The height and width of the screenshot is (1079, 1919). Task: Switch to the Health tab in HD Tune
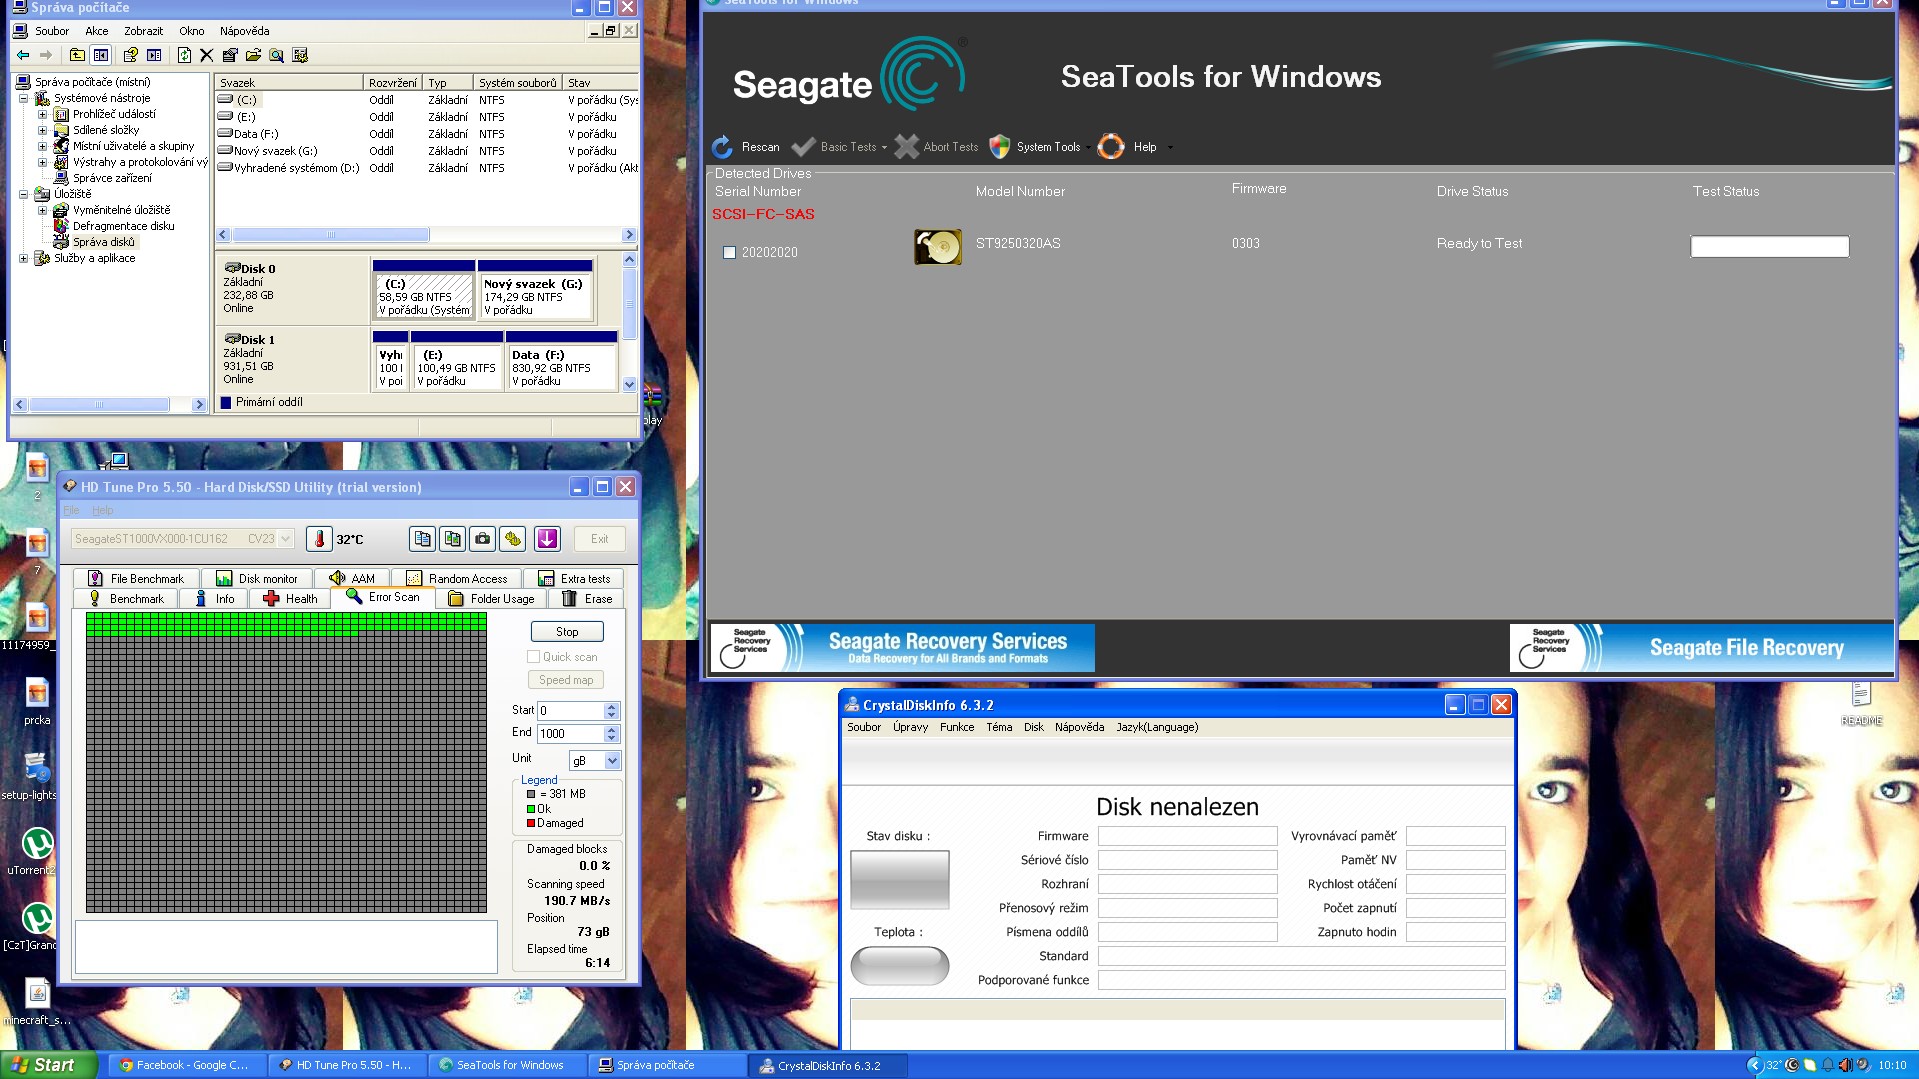[291, 599]
